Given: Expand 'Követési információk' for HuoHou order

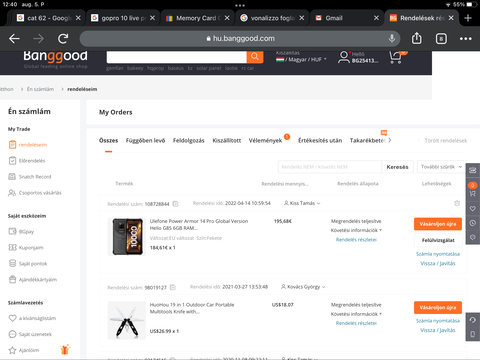Looking at the screenshot, I should coord(356,314).
